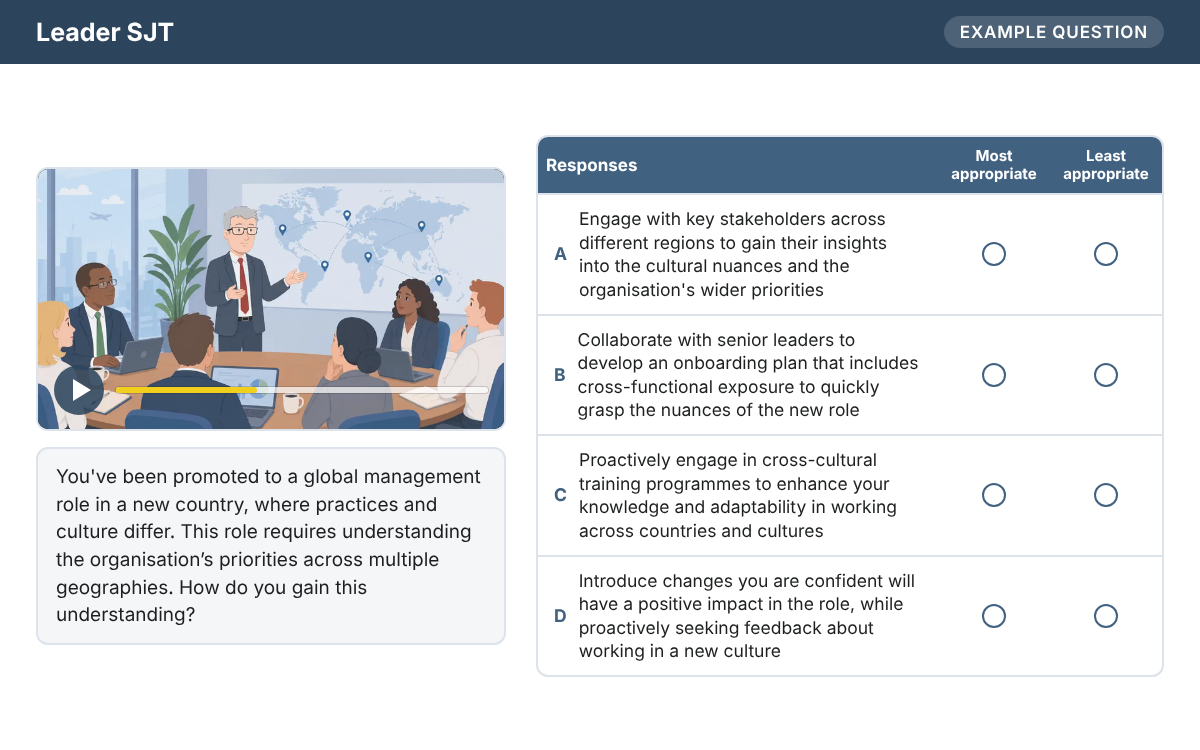
Task: Click the Least appropriate column header
Action: pos(1106,165)
